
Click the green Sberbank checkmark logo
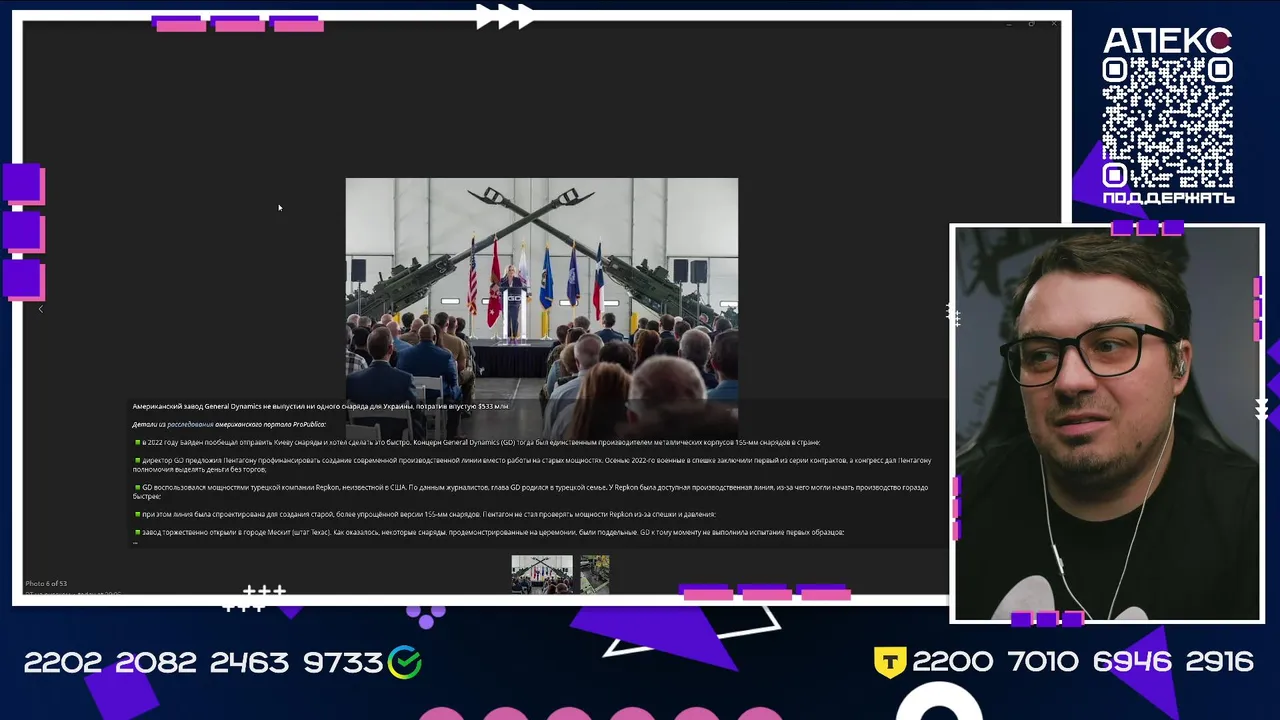click(x=405, y=662)
